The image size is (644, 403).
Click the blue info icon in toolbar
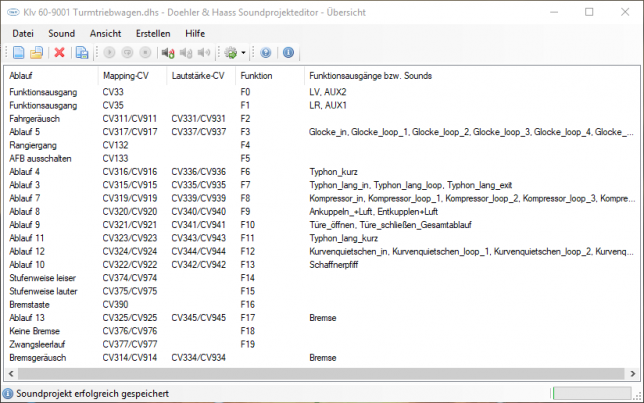tap(288, 53)
